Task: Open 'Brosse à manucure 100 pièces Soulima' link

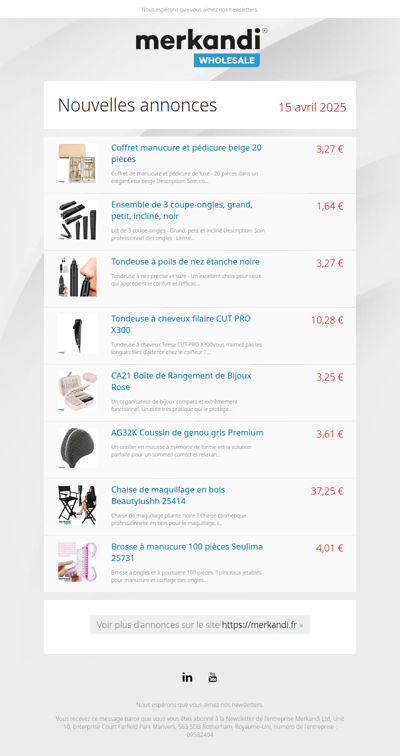Action: (187, 553)
